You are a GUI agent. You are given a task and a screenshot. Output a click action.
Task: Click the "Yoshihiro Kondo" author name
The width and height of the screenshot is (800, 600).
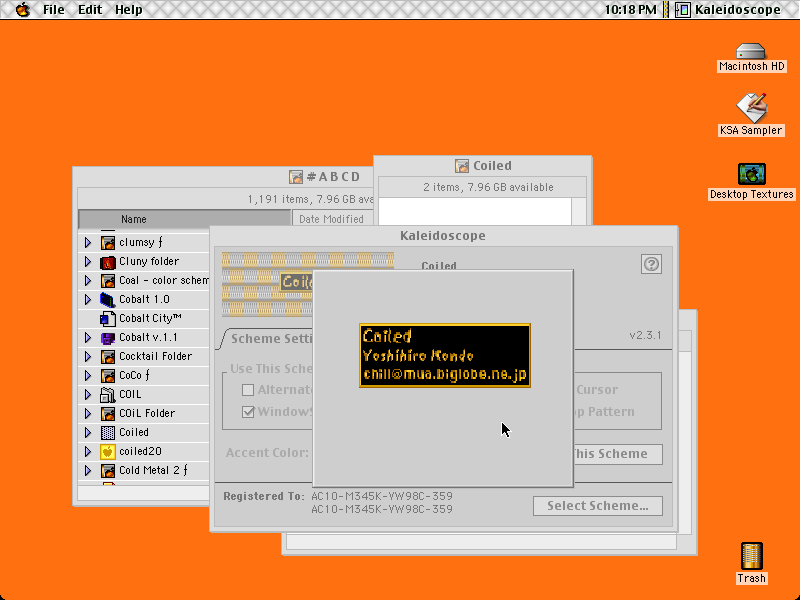(x=418, y=356)
